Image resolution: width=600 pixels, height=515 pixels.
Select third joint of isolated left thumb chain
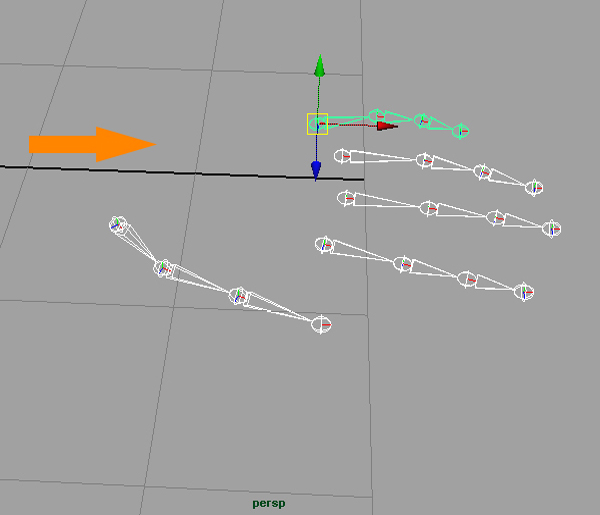tap(238, 296)
